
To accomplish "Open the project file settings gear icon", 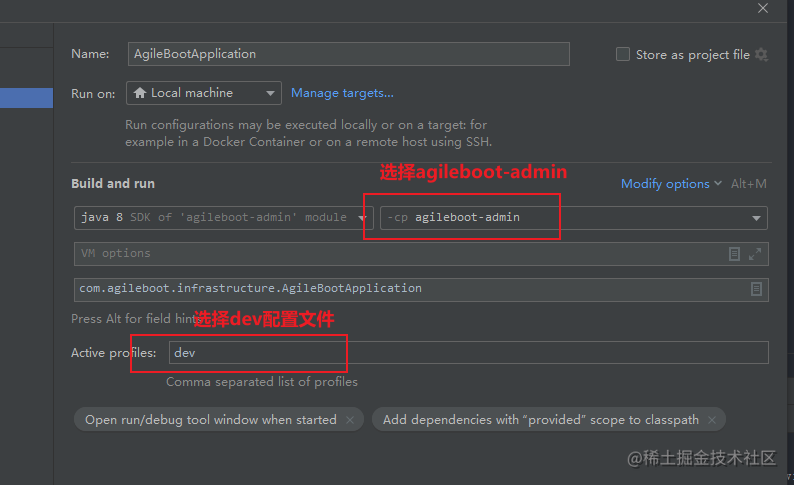I will pos(762,54).
